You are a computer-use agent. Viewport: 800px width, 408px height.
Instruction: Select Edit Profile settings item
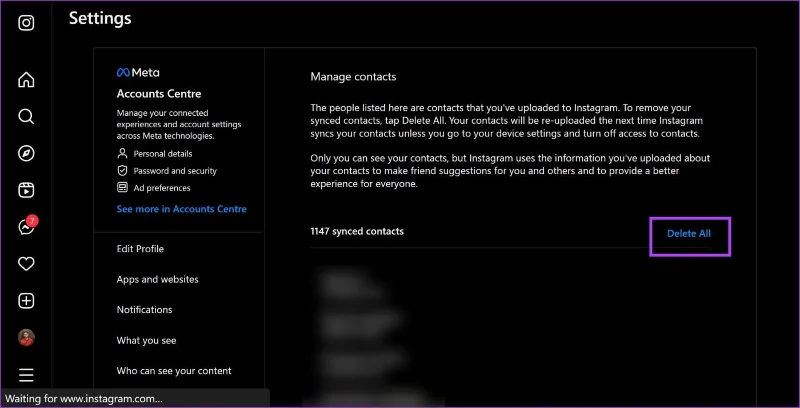click(x=140, y=249)
